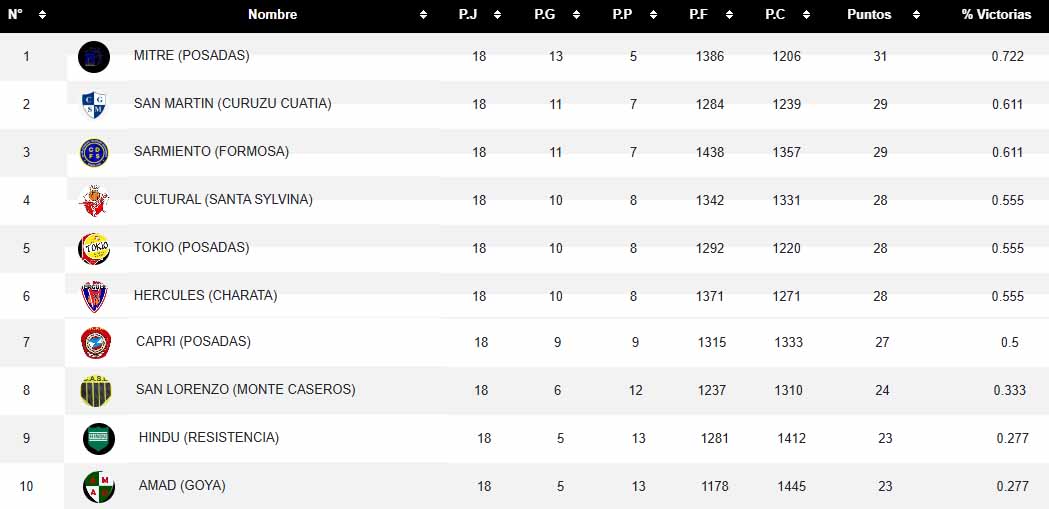Screen dimensions: 1049x509
Task: Click the AMAD (Goya) team logo
Action: point(99,487)
